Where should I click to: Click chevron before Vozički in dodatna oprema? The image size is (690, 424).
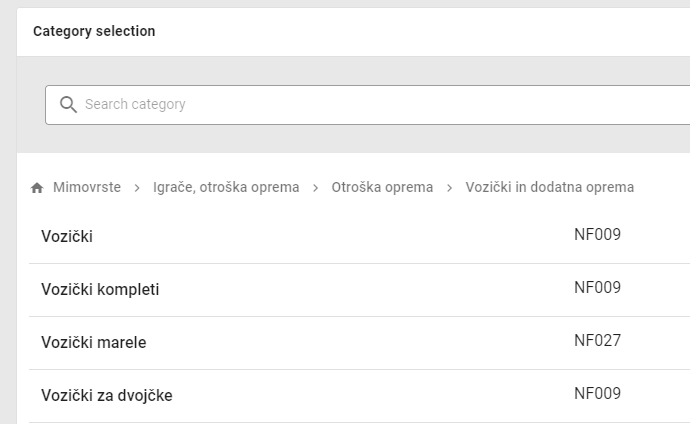point(449,188)
